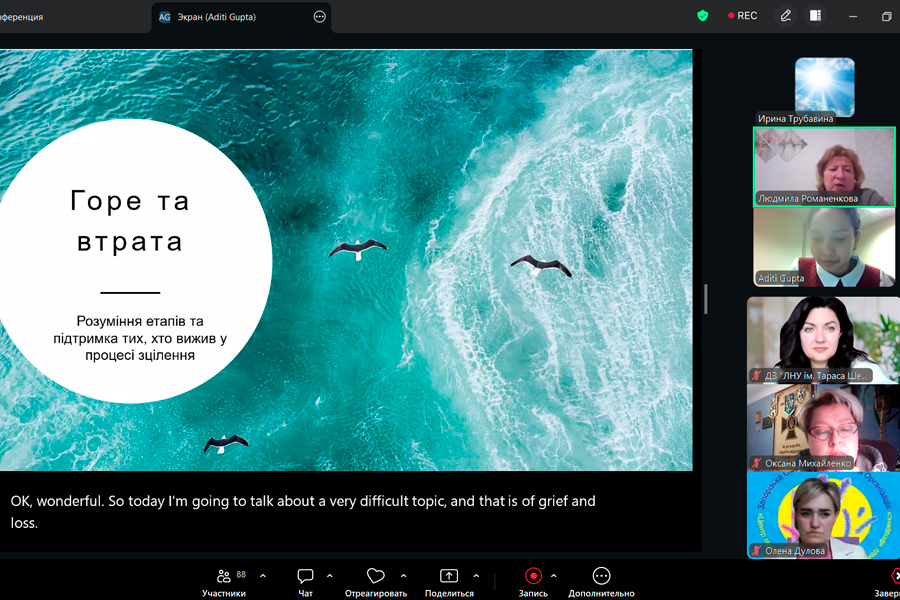
Task: Select Оксана Михайленко video tile
Action: [x=823, y=428]
